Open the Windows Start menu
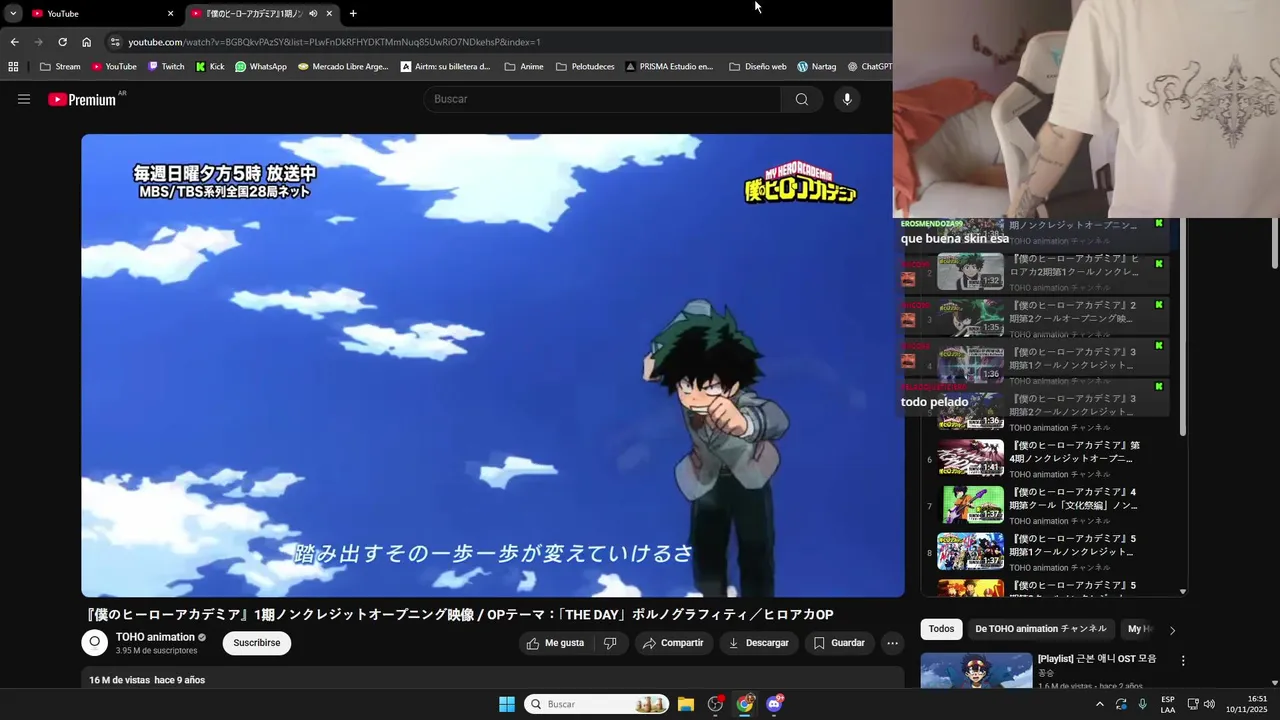This screenshot has width=1280, height=720. (507, 704)
